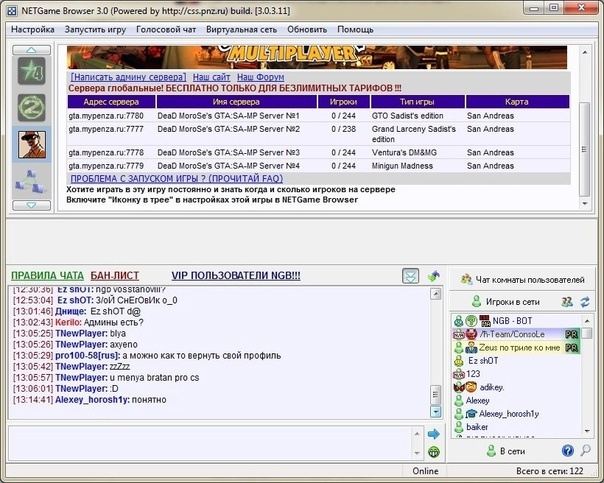This screenshot has height=483, width=604.
Task: Open the Помощь menu
Action: 355,30
